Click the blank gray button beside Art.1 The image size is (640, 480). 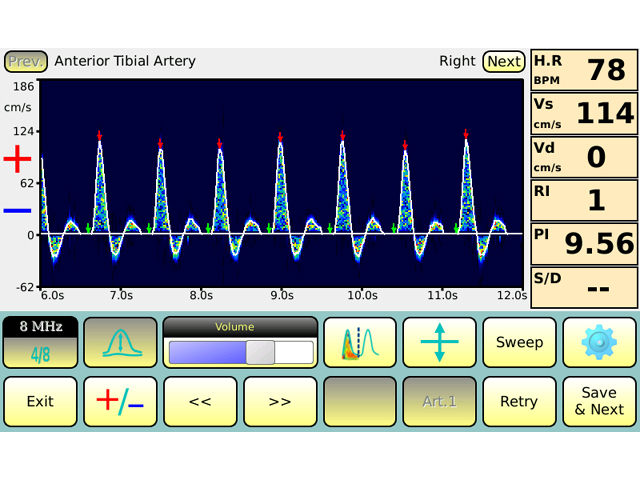[x=360, y=402]
